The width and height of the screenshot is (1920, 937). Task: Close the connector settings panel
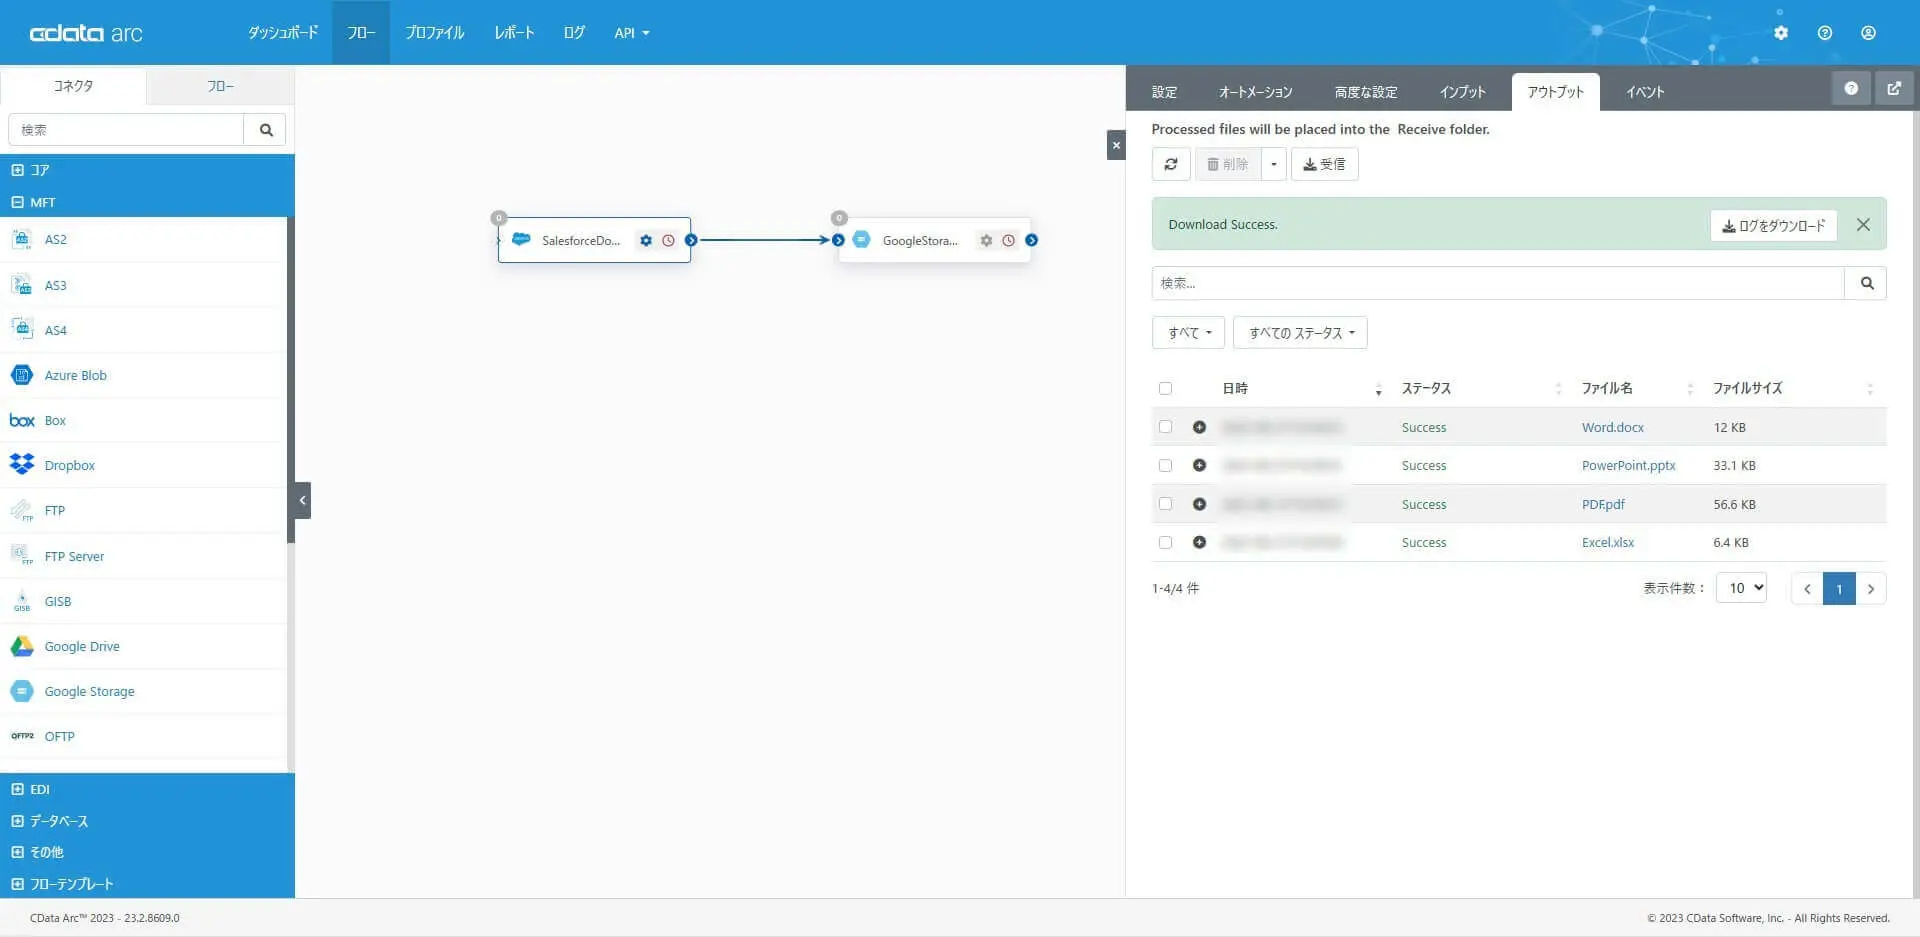point(1116,145)
